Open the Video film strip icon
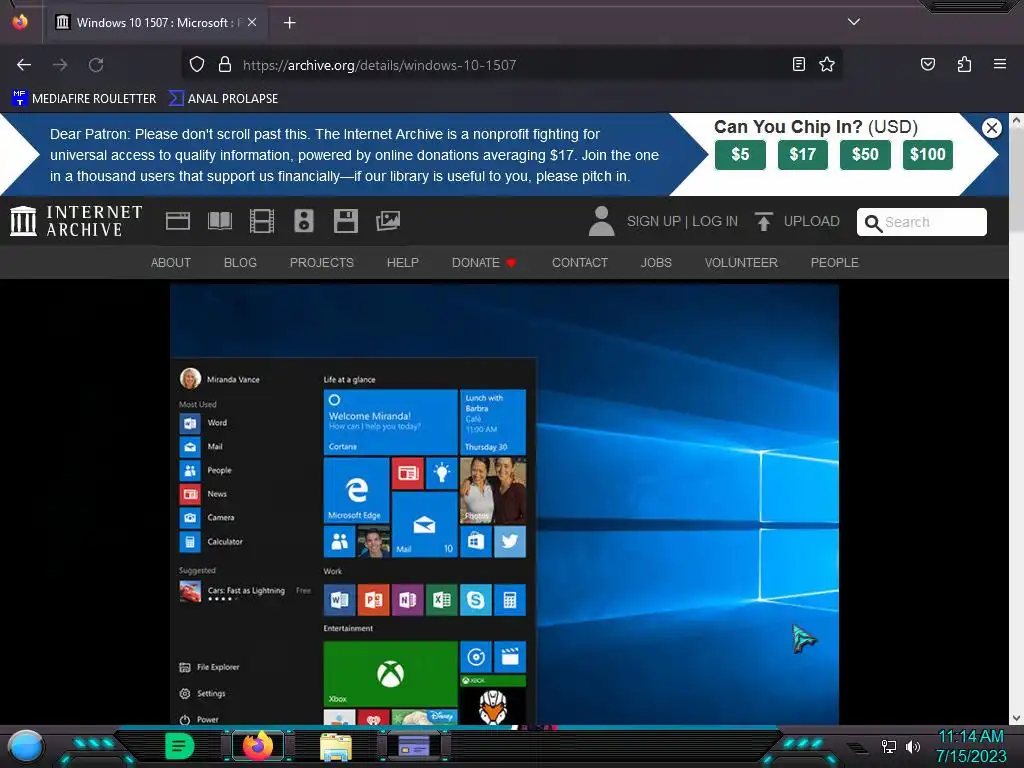The height and width of the screenshot is (768, 1024). 261,221
